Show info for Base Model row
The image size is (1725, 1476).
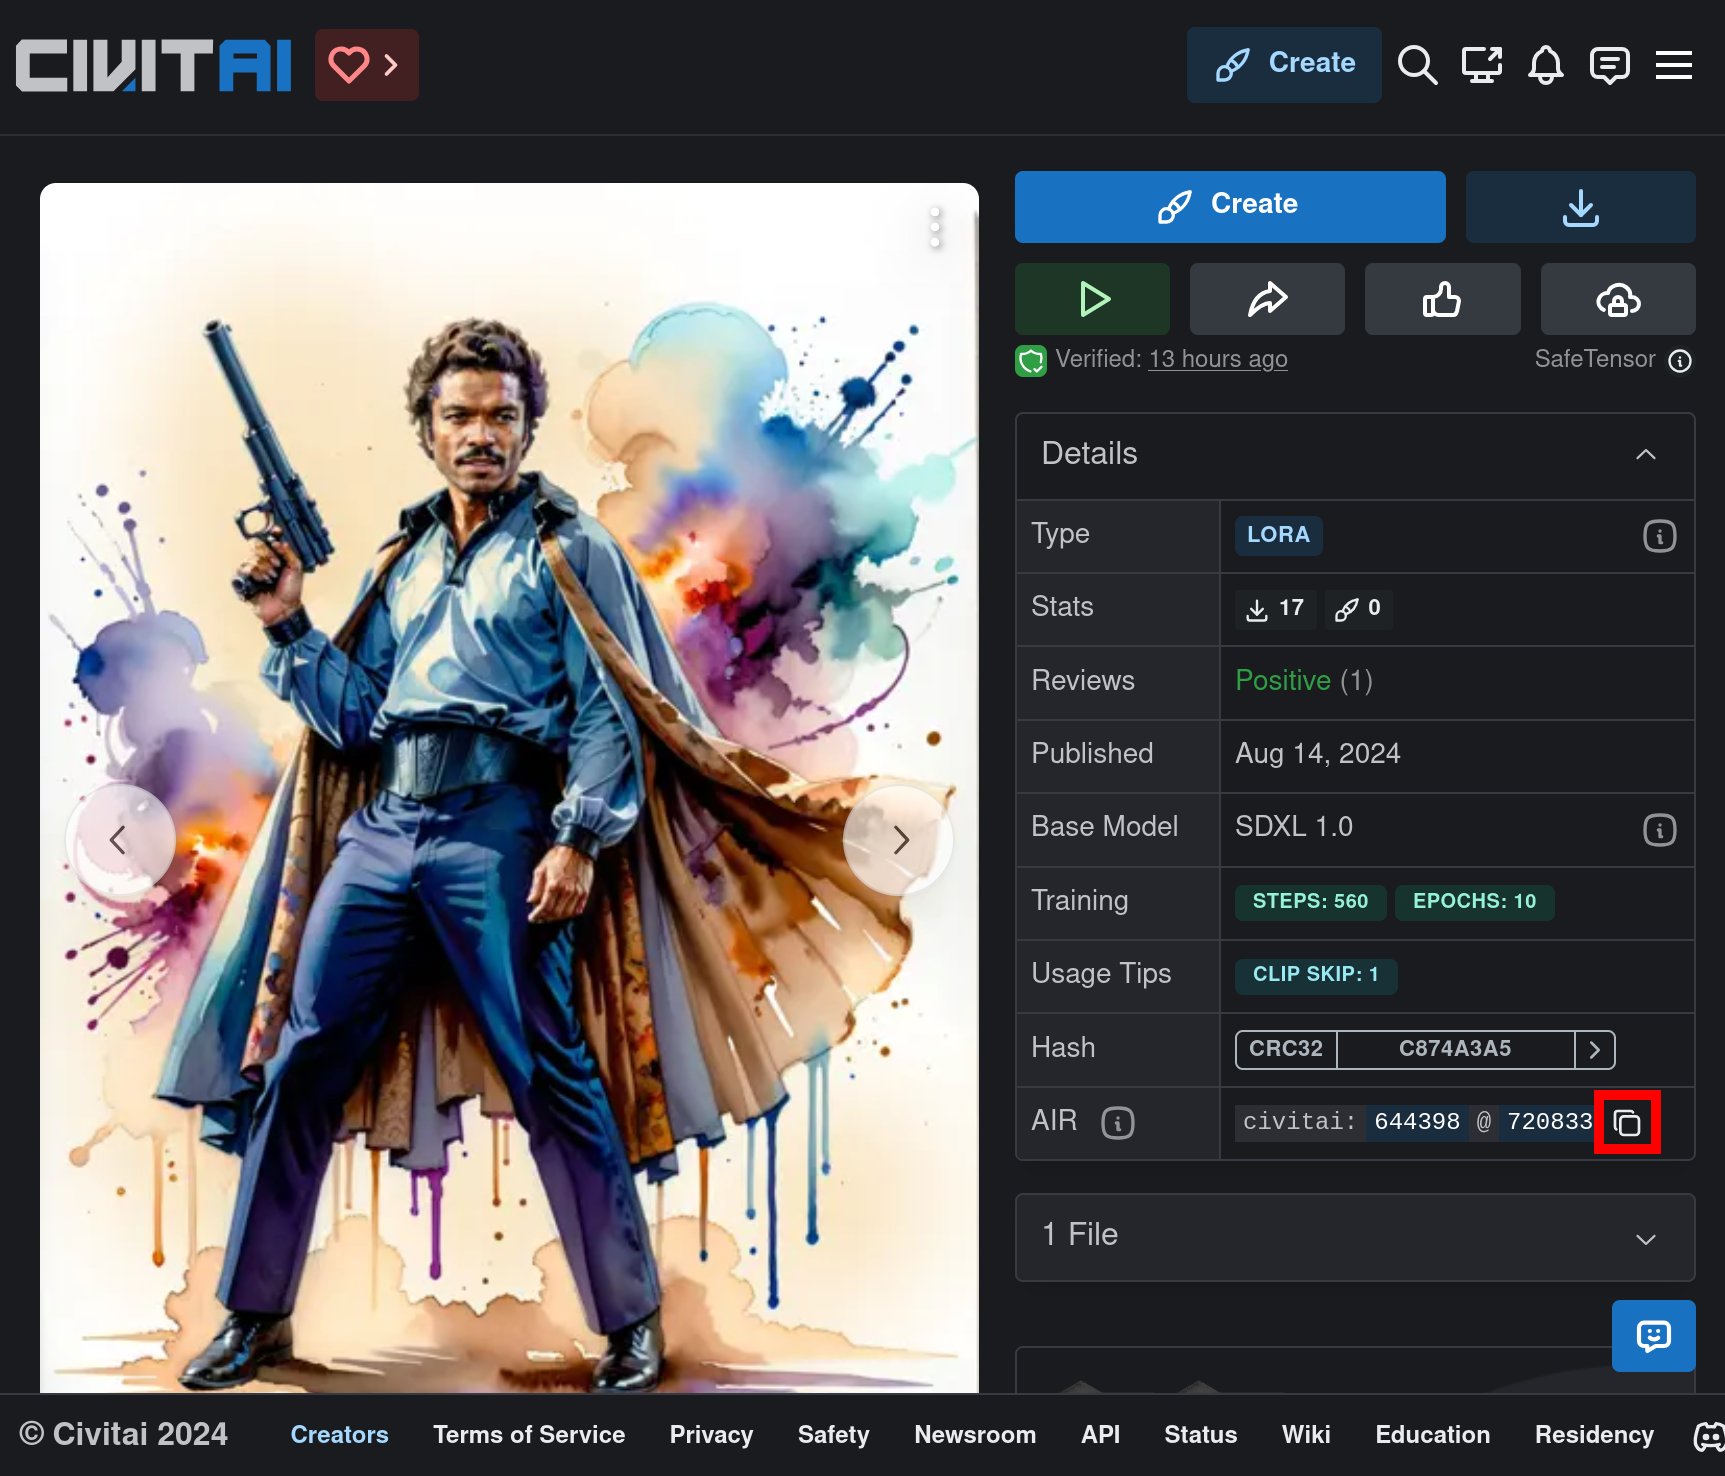(x=1659, y=829)
